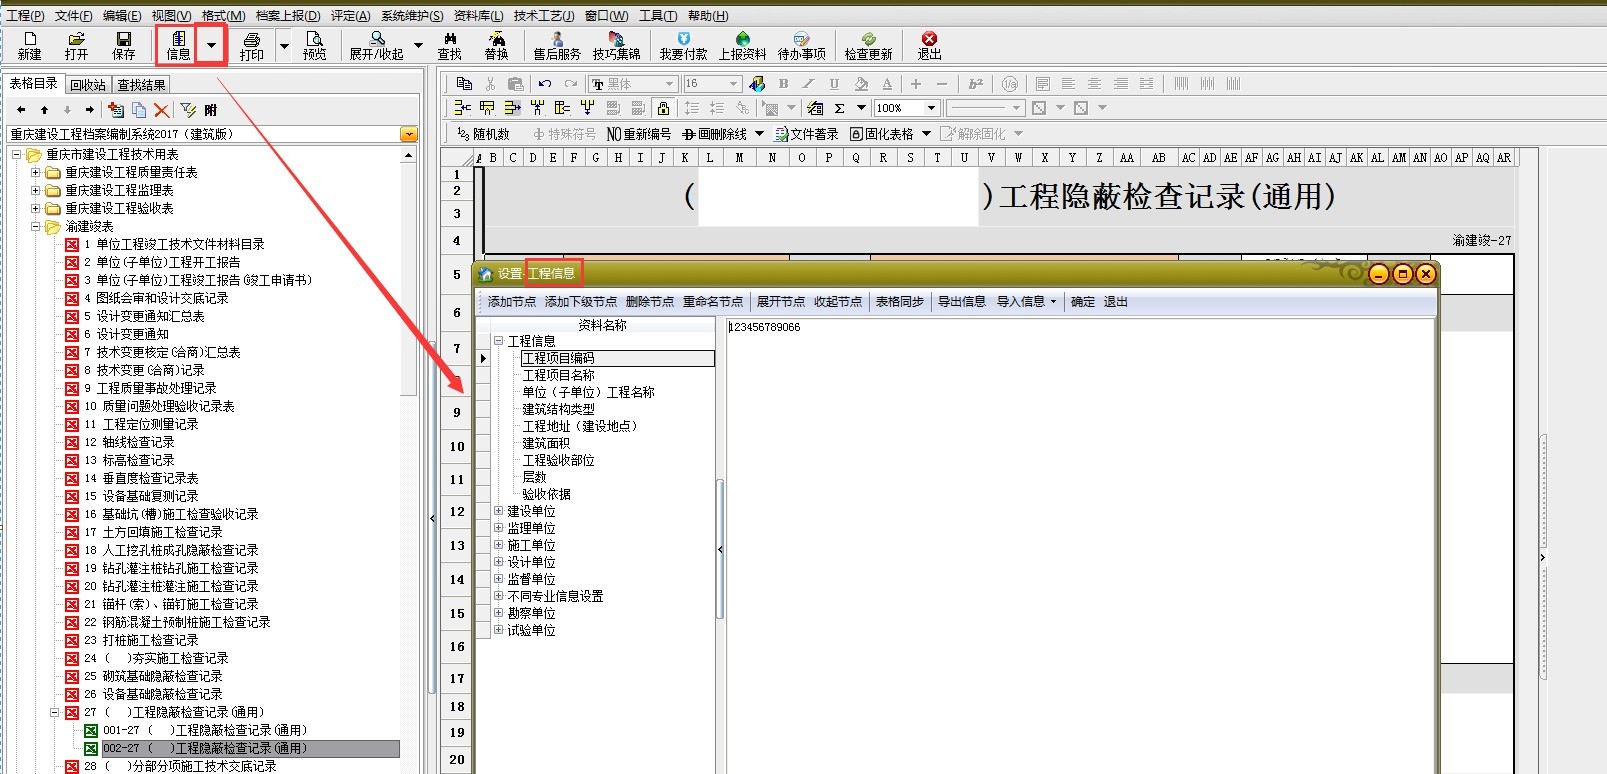This screenshot has height=774, width=1607.
Task: Click the undo arrow icon
Action: [x=544, y=84]
